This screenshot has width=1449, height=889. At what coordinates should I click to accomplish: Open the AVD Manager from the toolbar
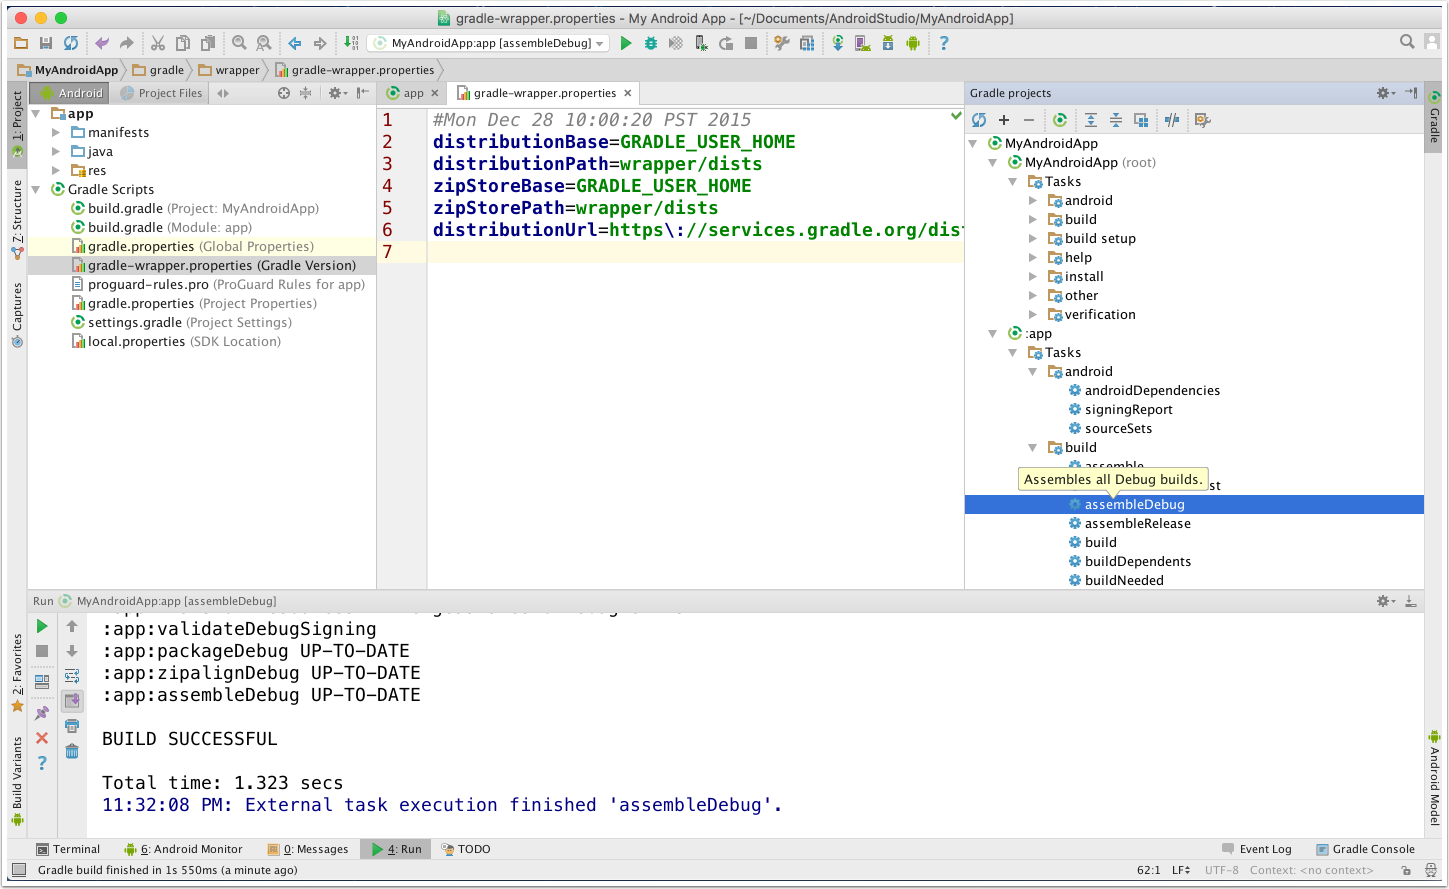(x=862, y=43)
